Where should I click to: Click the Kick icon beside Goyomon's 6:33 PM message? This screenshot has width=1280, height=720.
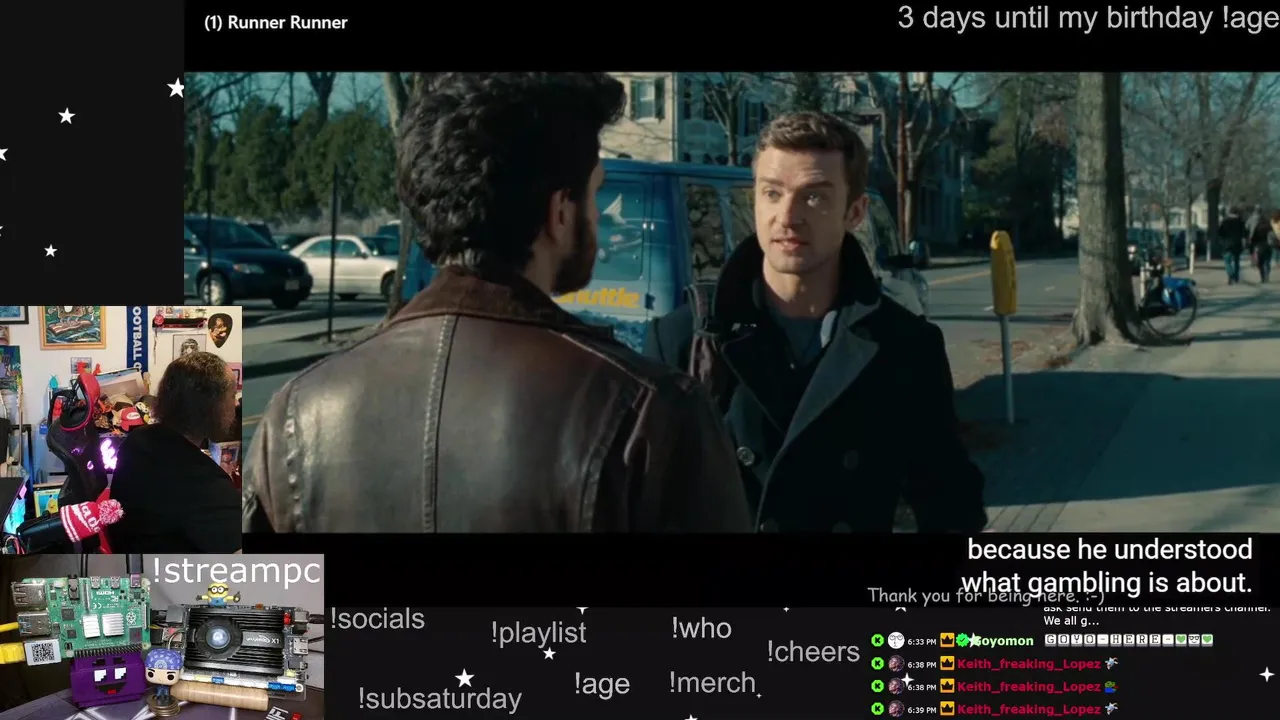click(x=877, y=640)
